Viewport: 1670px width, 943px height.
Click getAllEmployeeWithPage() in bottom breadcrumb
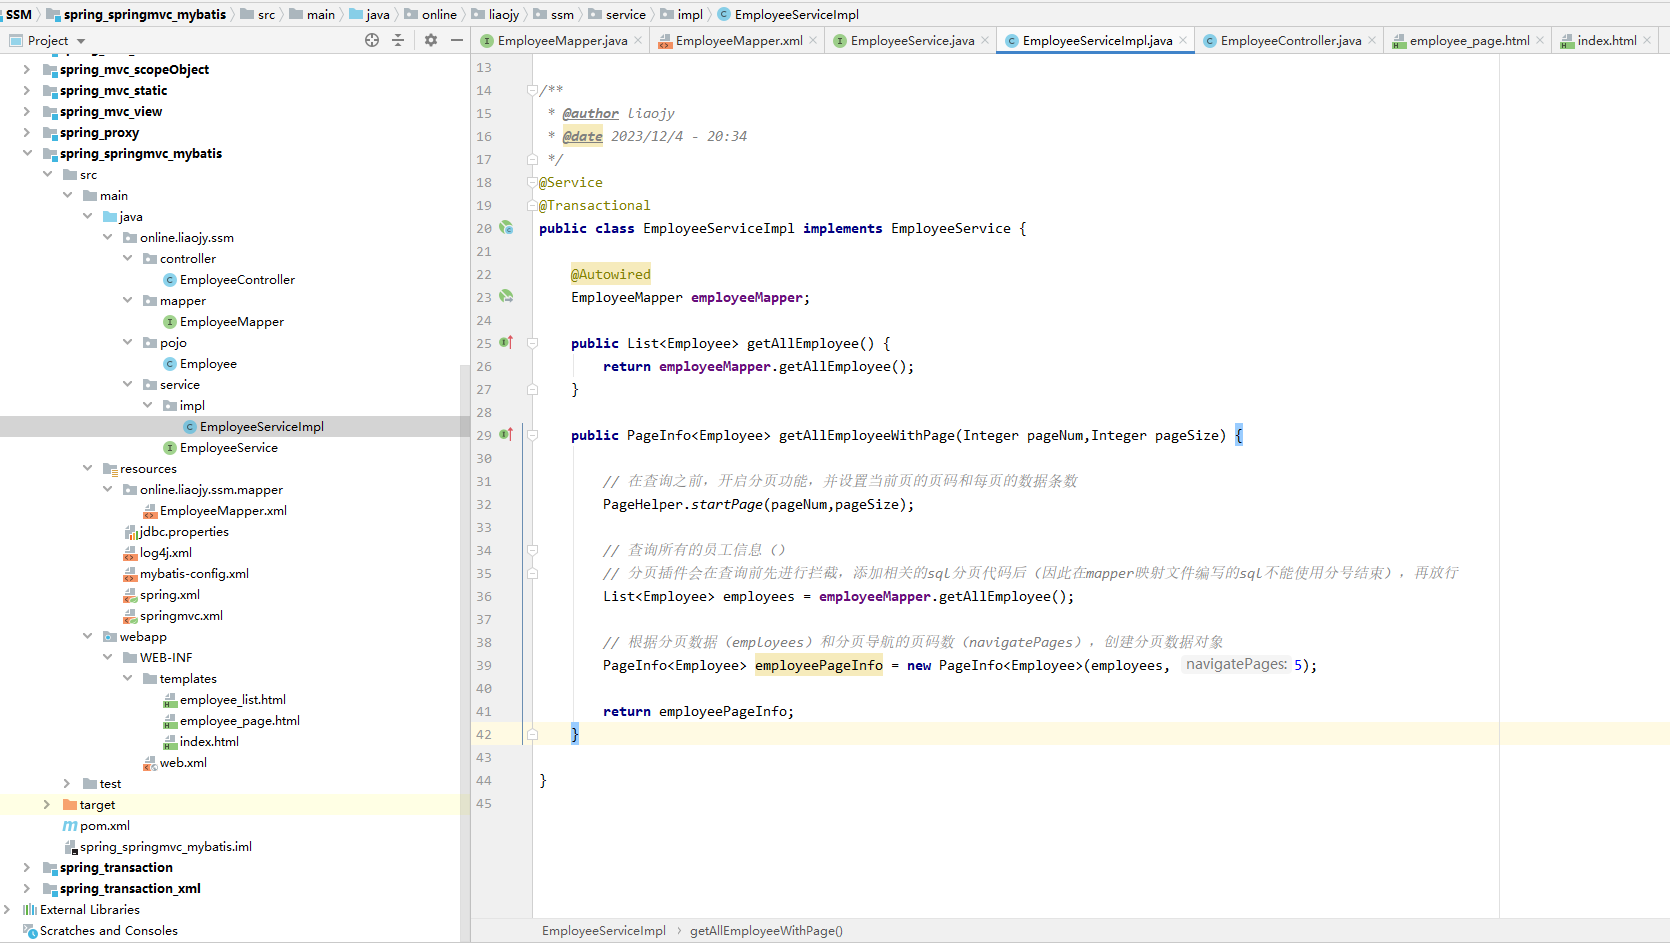coord(766,930)
